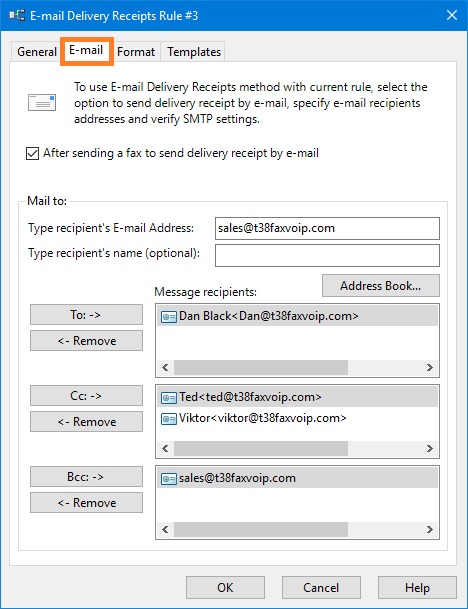468x609 pixels.
Task: Click the recipient's name input field
Action: (x=327, y=256)
